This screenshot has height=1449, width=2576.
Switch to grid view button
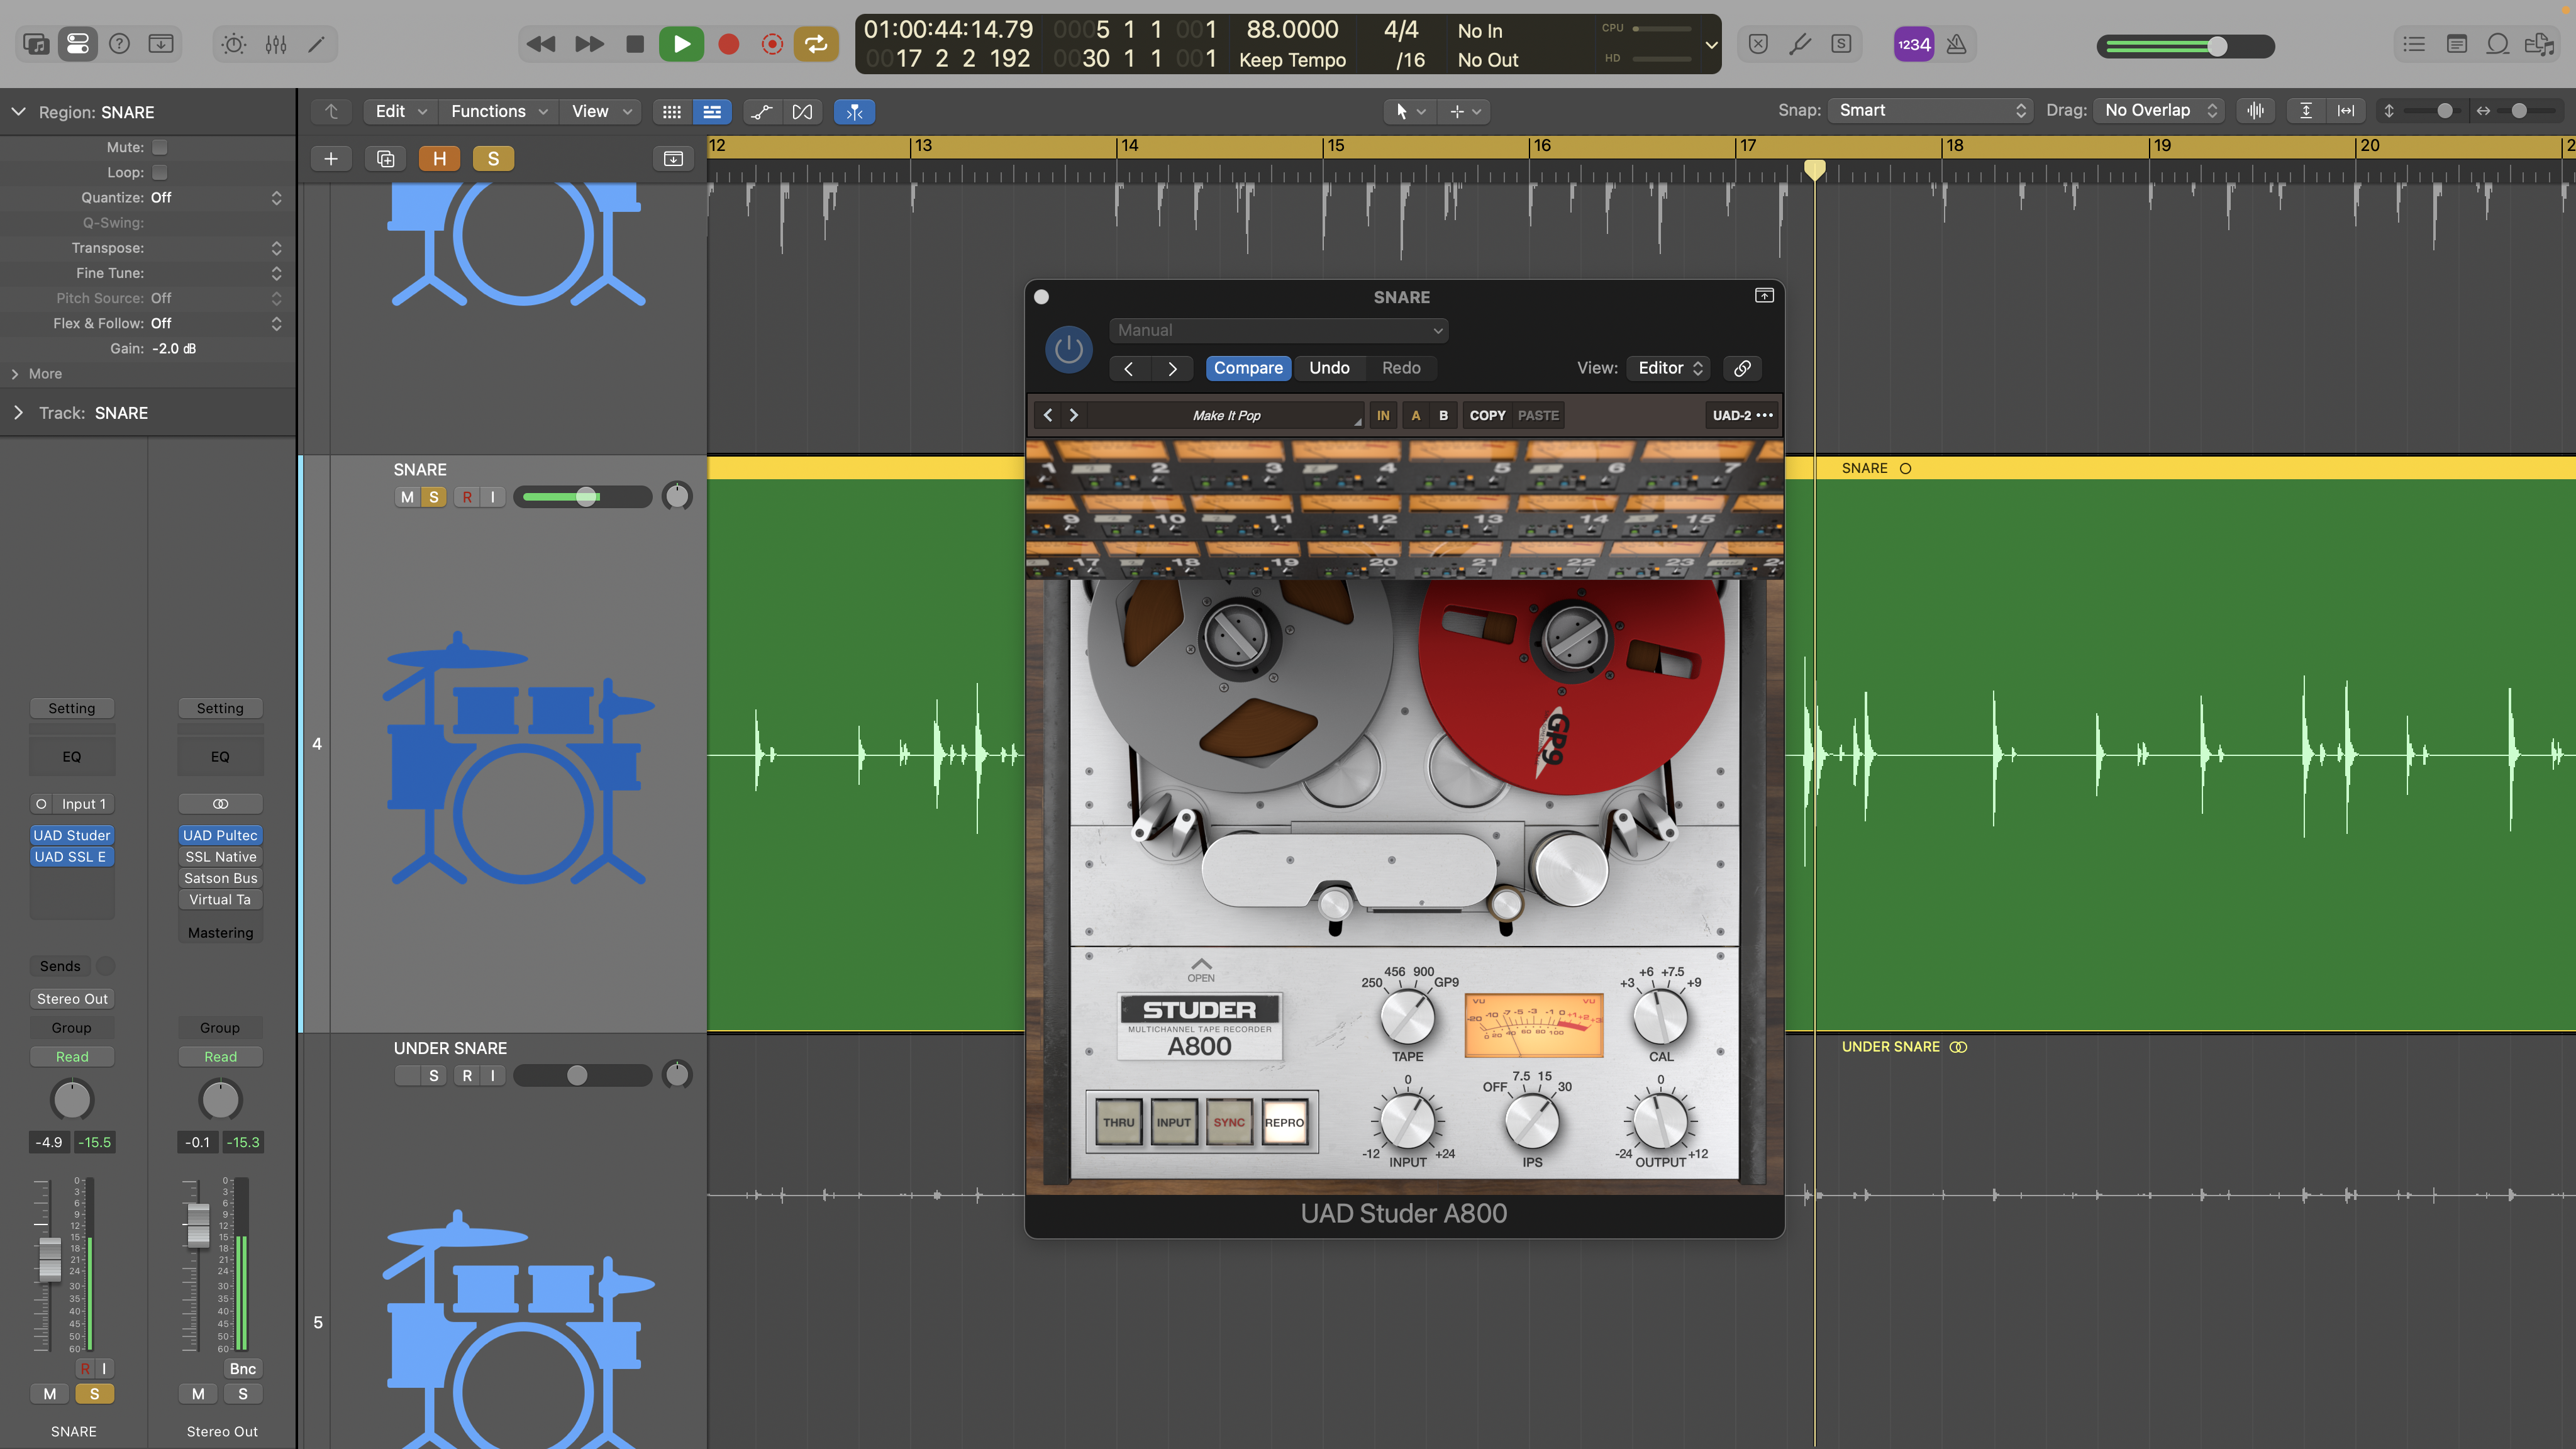click(672, 112)
